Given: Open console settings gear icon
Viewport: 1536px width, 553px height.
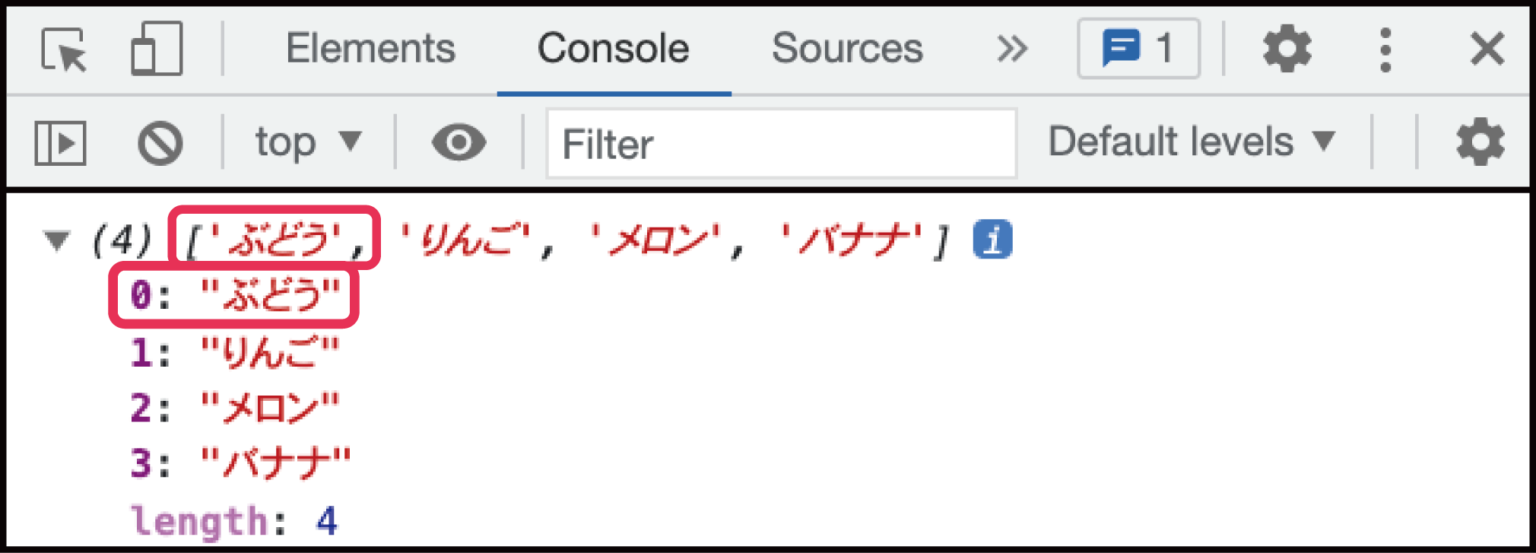Looking at the screenshot, I should click(x=1480, y=143).
